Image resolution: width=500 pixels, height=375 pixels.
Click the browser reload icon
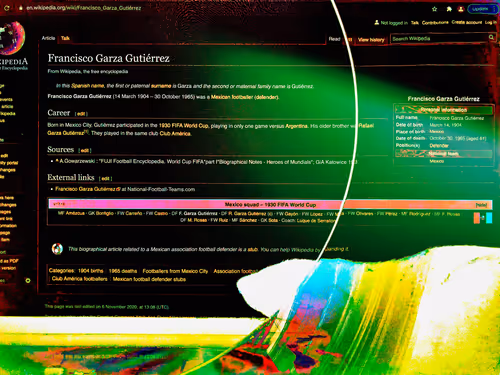click(7, 7)
